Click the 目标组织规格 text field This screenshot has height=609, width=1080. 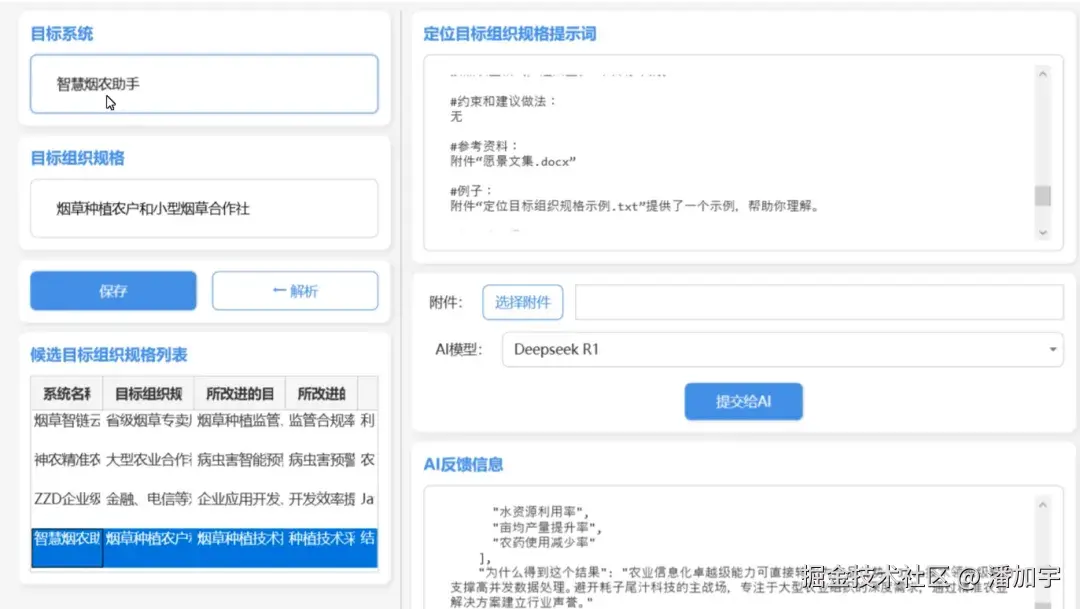coord(203,208)
